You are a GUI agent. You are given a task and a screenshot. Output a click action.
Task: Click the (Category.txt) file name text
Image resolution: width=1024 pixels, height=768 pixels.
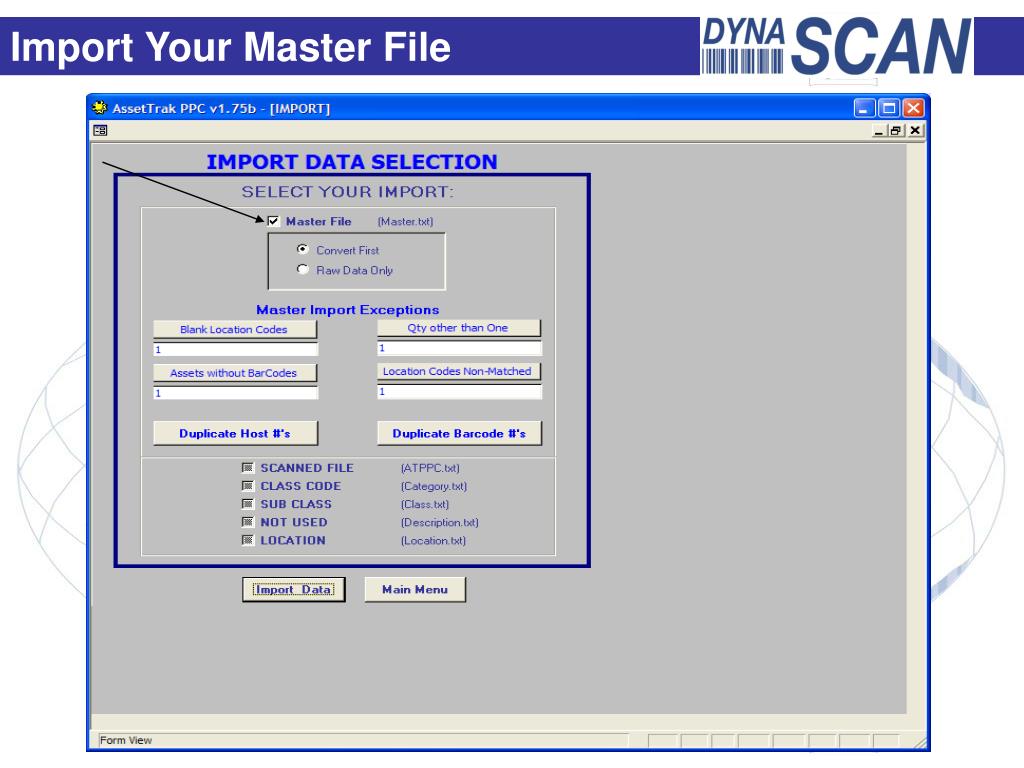coord(434,487)
